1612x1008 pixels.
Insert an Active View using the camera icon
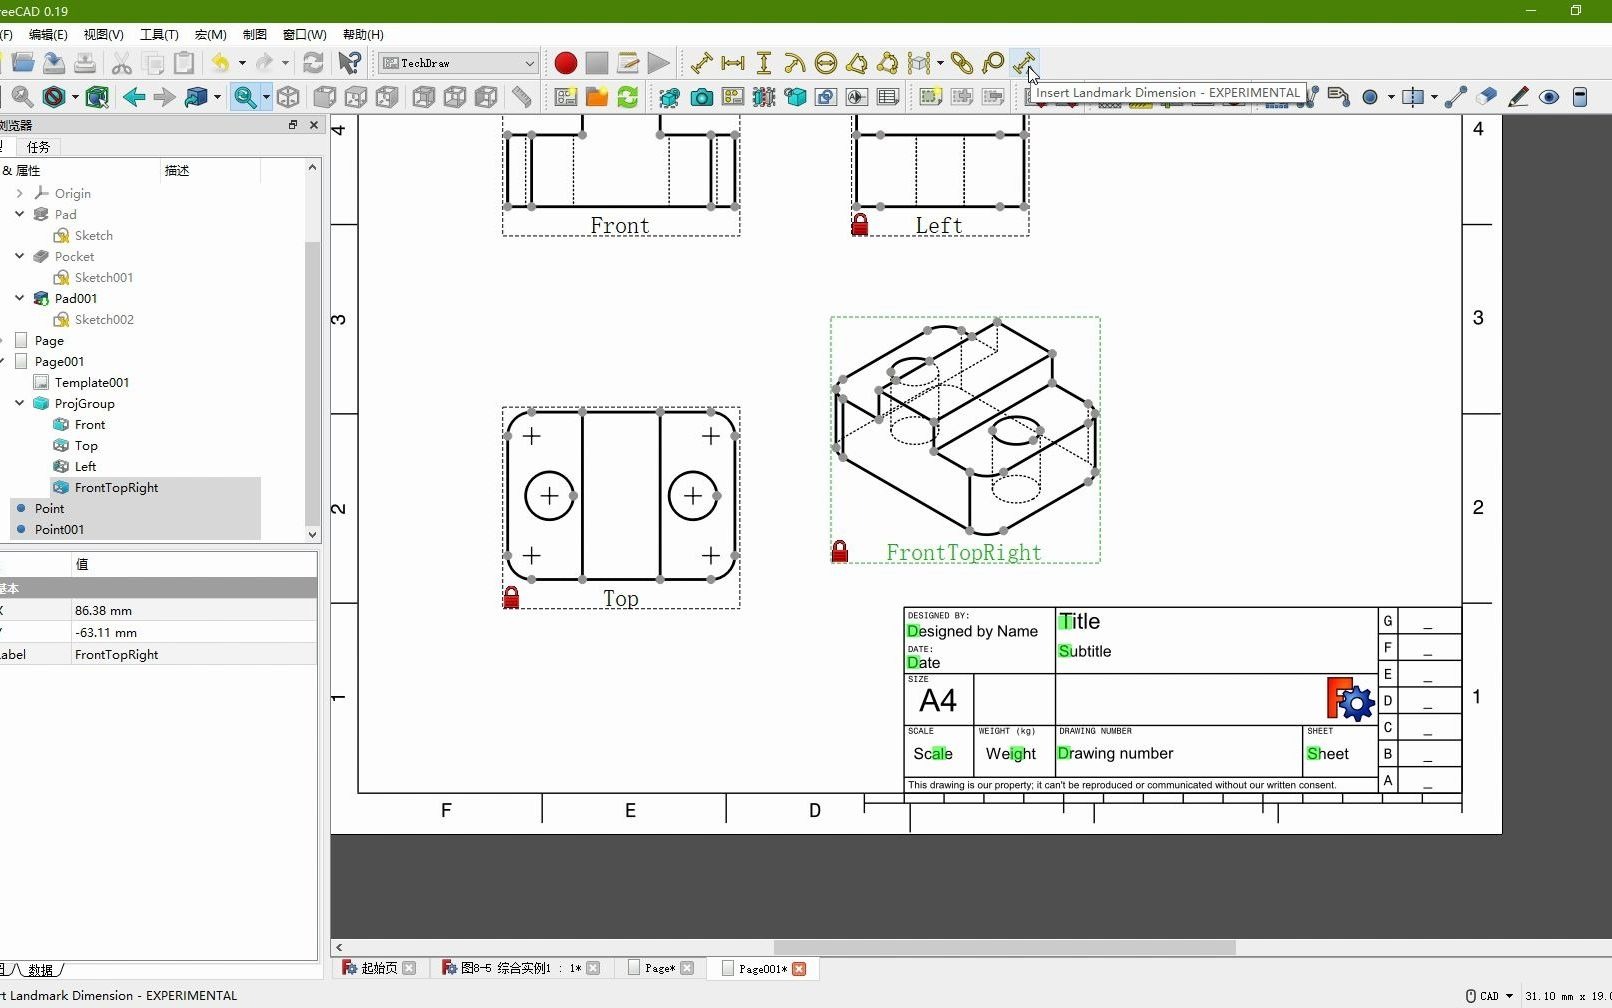coord(702,97)
